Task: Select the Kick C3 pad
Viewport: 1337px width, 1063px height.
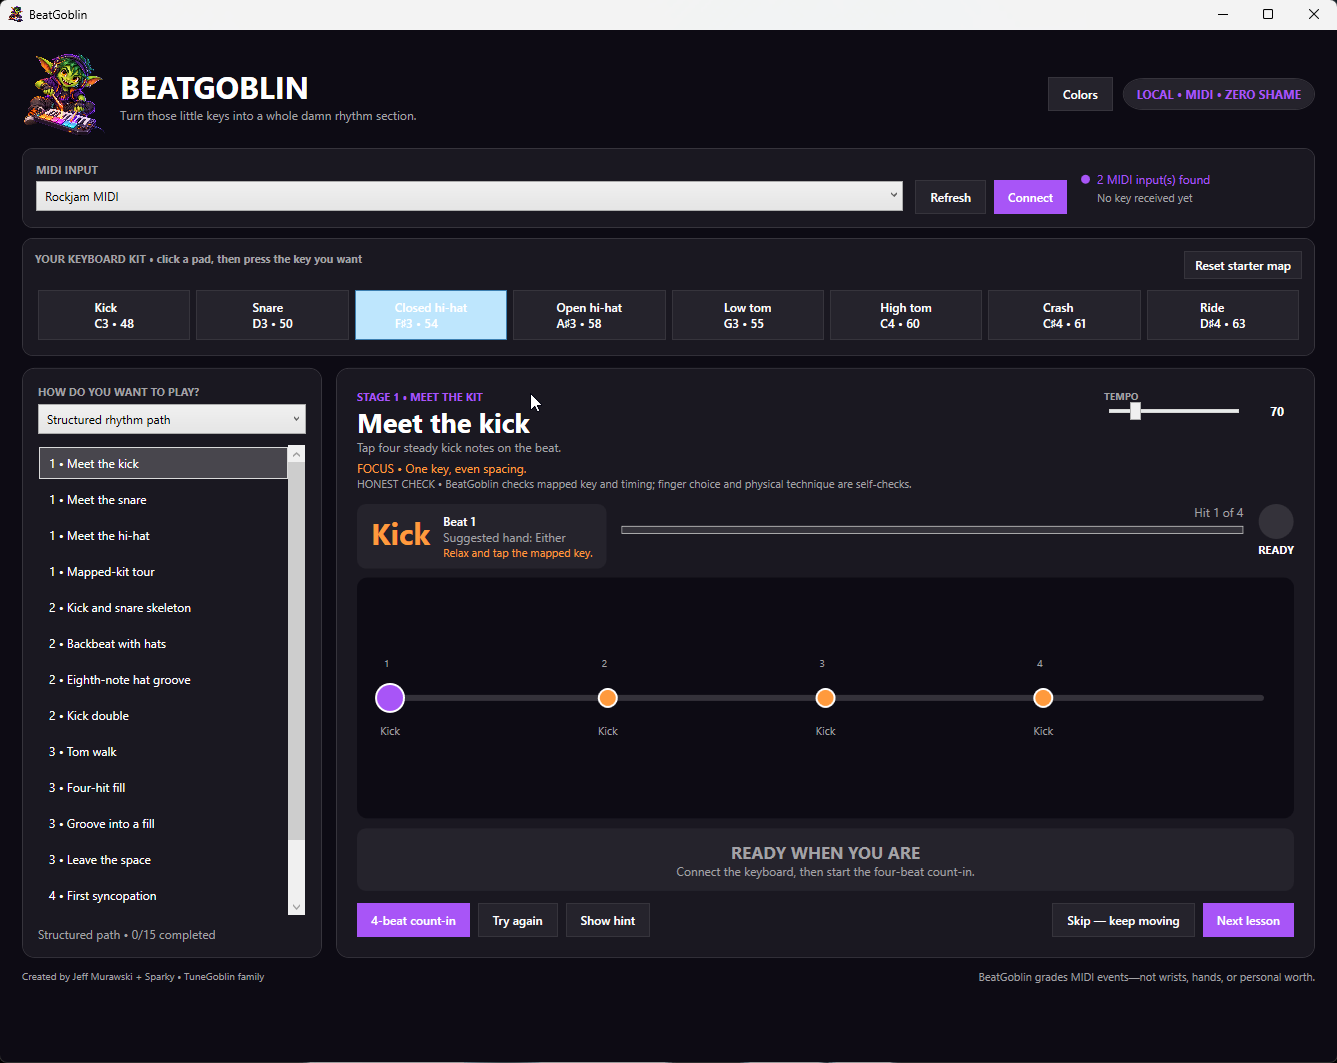Action: click(x=114, y=315)
